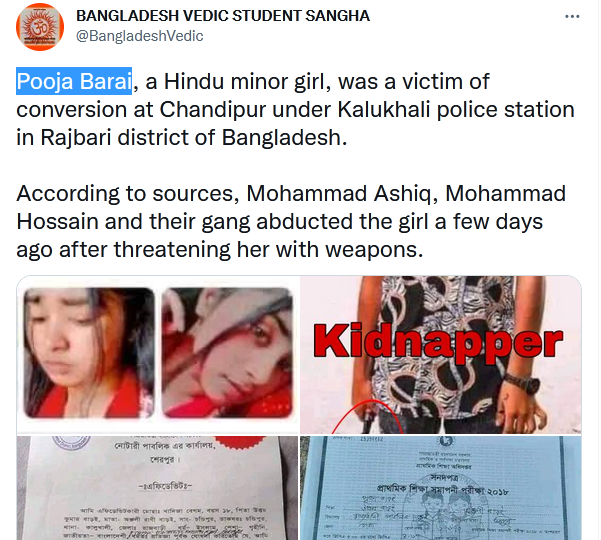Click the Bangladesh Vedic Student Sangha profile avatar

40,27
